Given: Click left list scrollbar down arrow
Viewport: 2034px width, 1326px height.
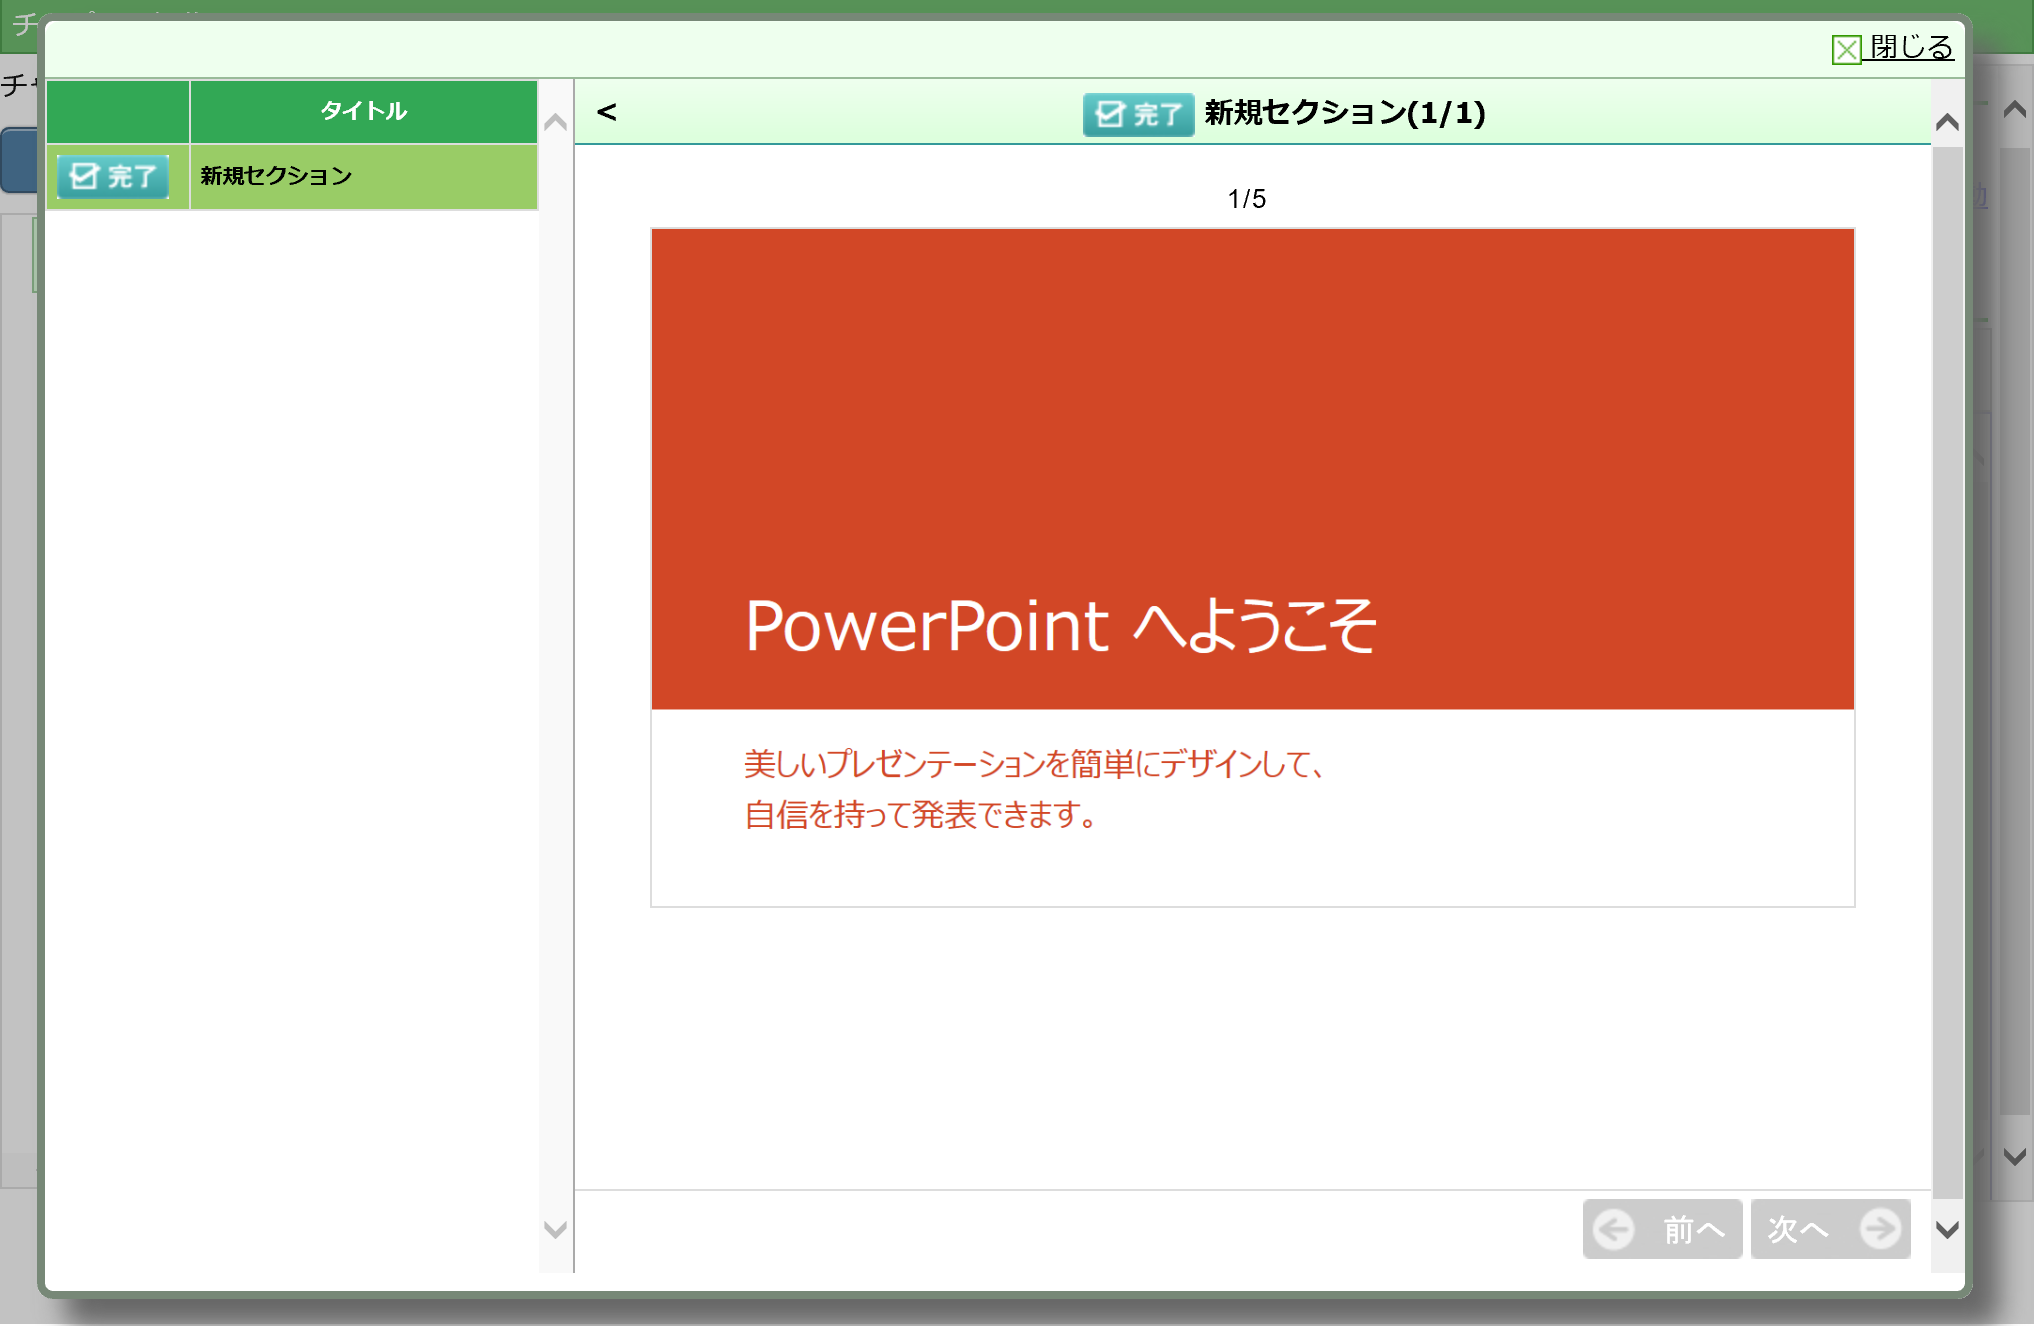Looking at the screenshot, I should point(555,1230).
